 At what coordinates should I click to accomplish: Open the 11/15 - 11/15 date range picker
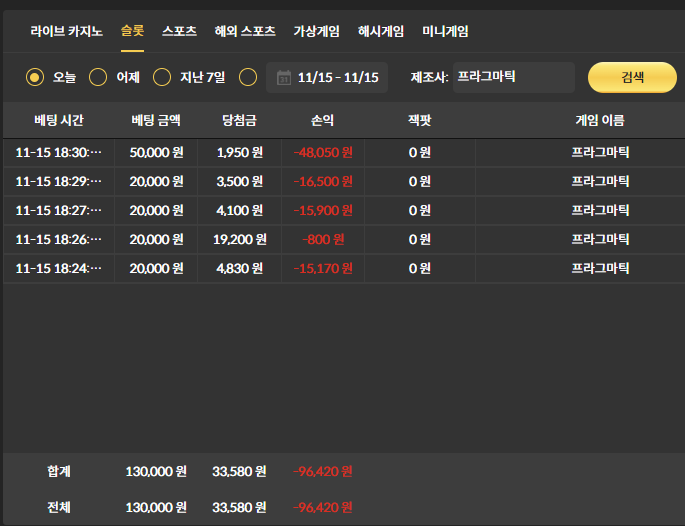click(337, 77)
